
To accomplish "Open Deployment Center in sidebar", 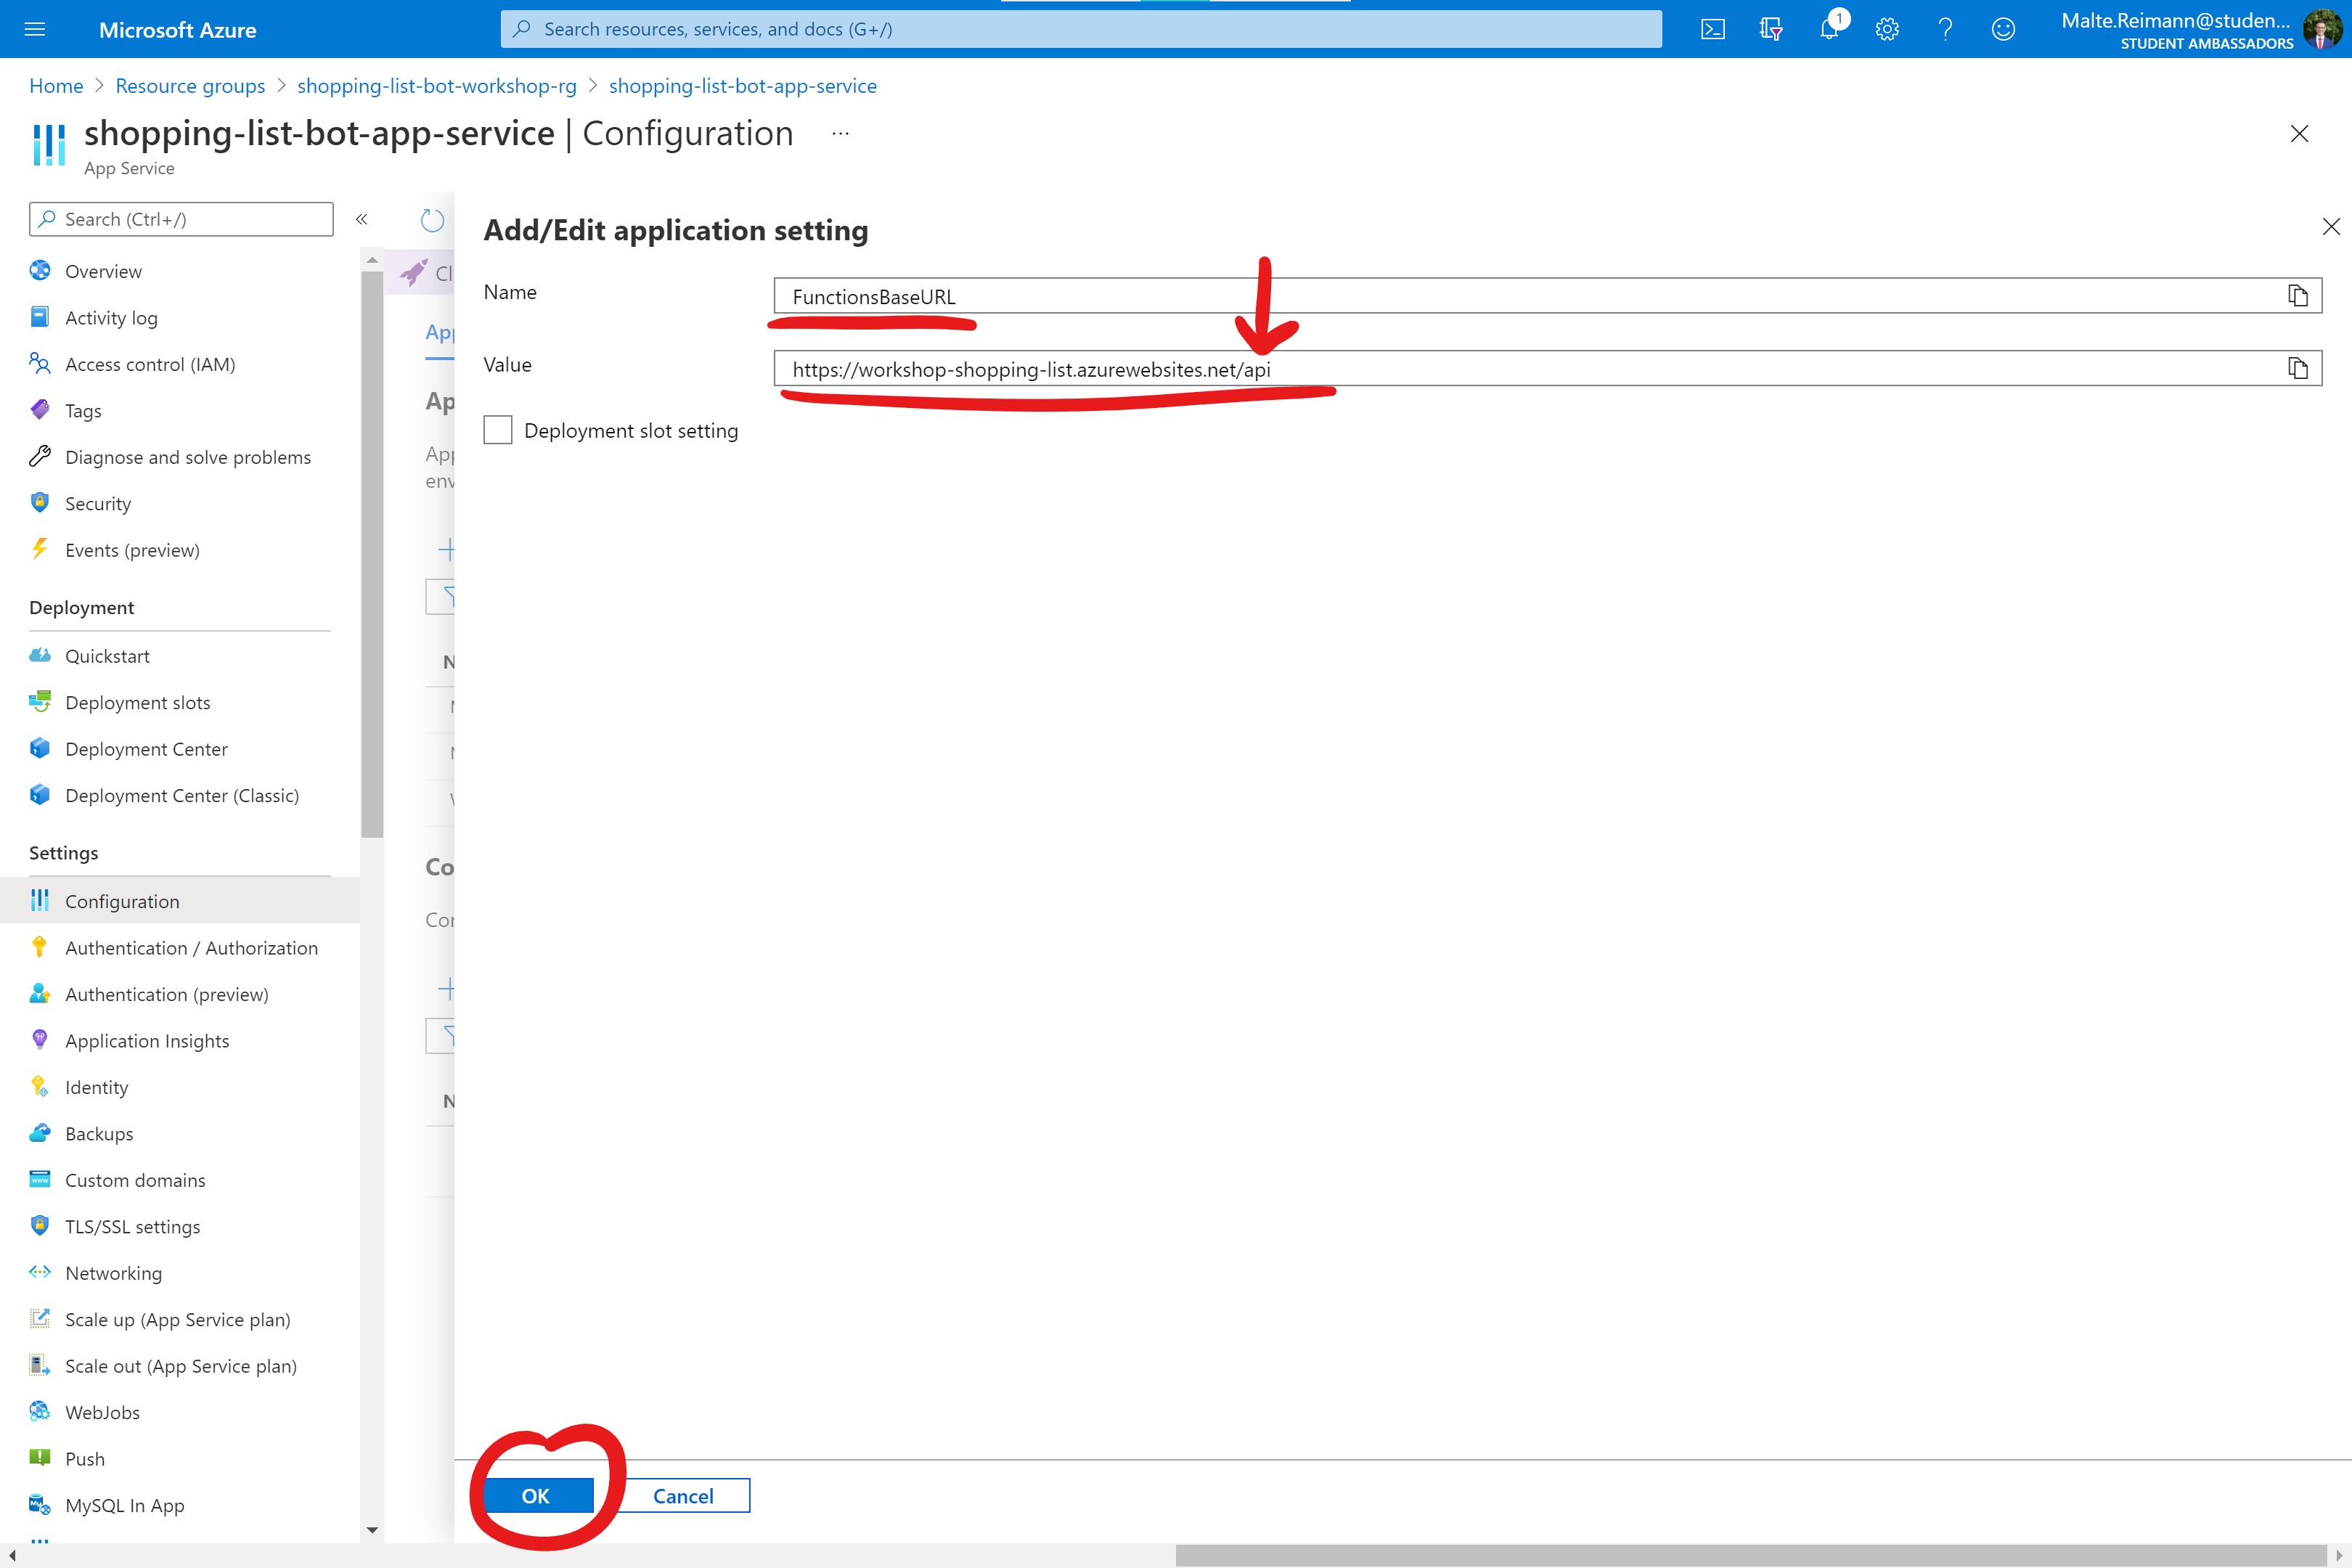I will (x=146, y=749).
